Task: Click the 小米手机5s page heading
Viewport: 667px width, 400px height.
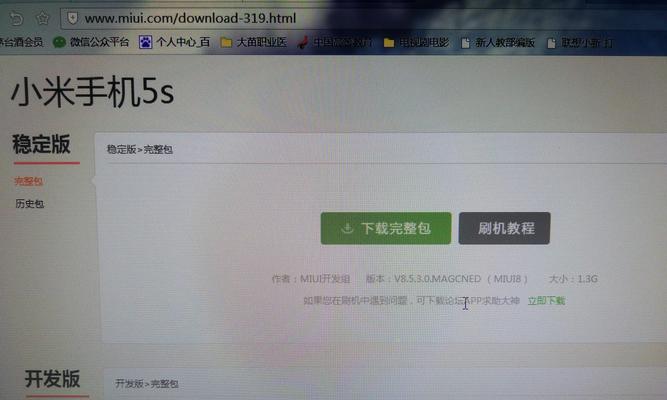Action: click(x=93, y=91)
